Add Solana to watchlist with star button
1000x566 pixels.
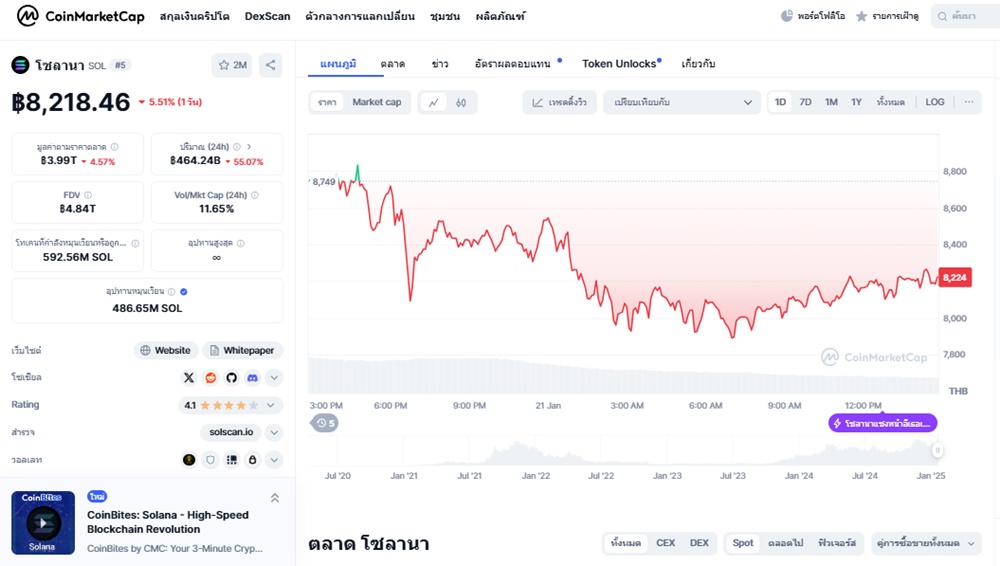pyautogui.click(x=232, y=64)
